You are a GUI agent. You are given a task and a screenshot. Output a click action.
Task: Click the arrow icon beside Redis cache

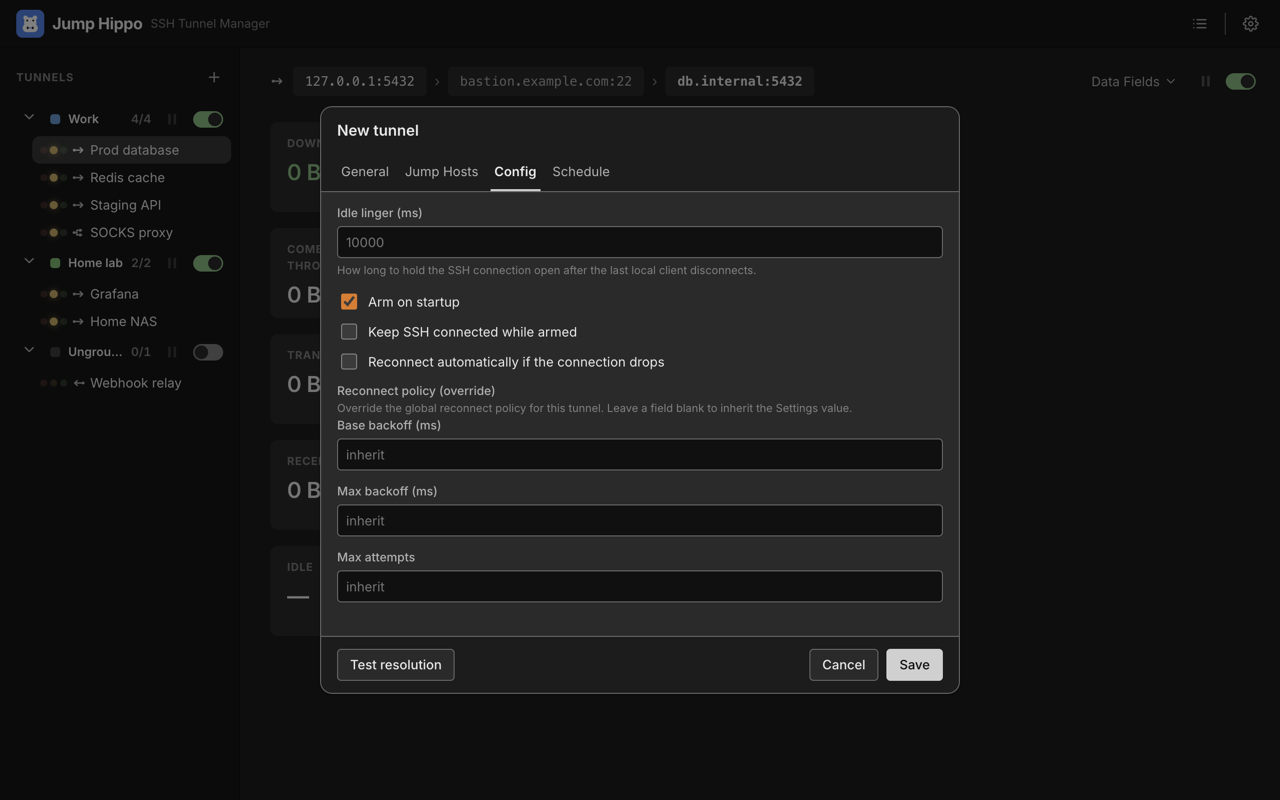tap(78, 177)
